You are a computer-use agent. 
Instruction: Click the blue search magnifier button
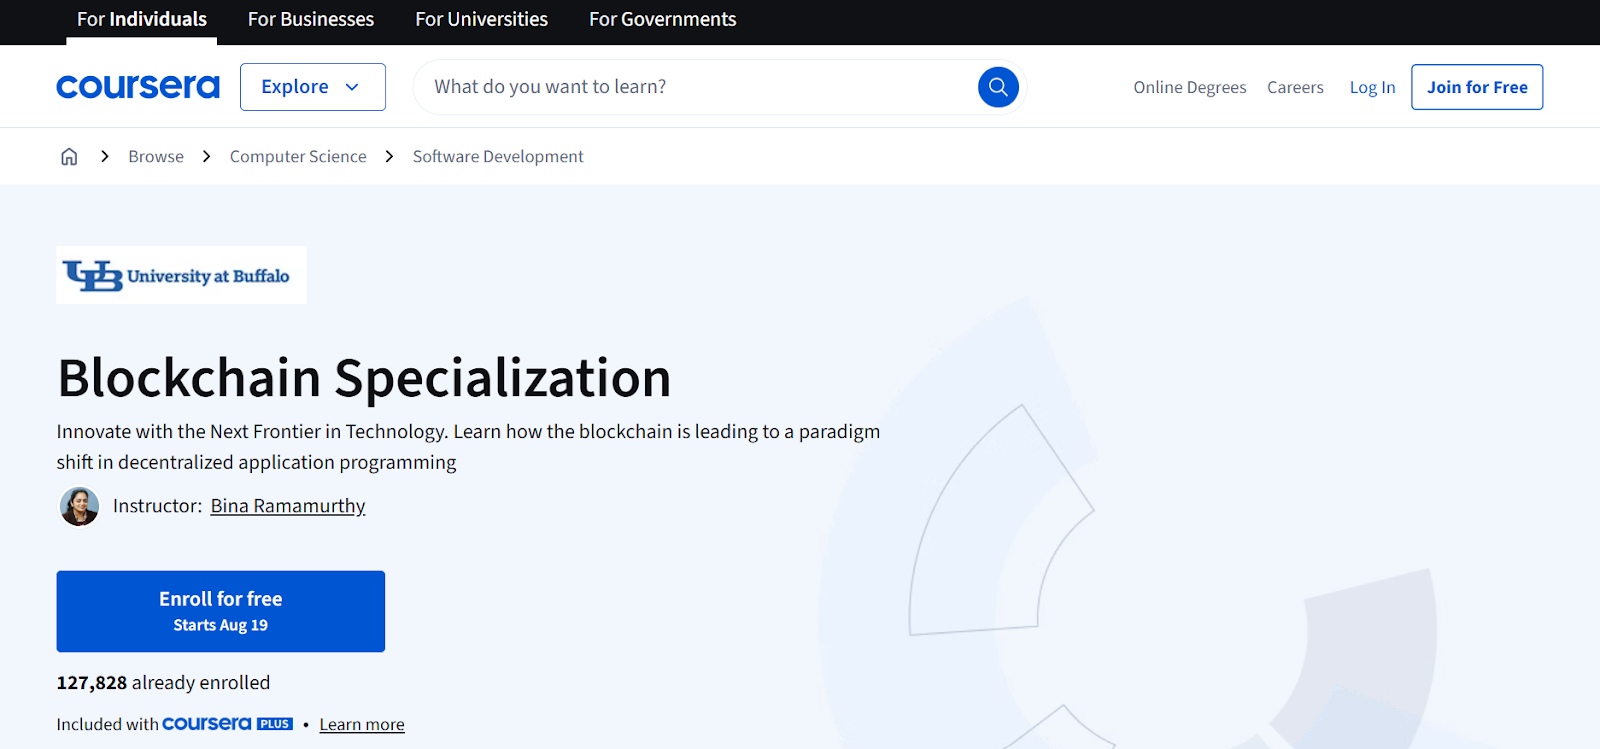point(998,87)
